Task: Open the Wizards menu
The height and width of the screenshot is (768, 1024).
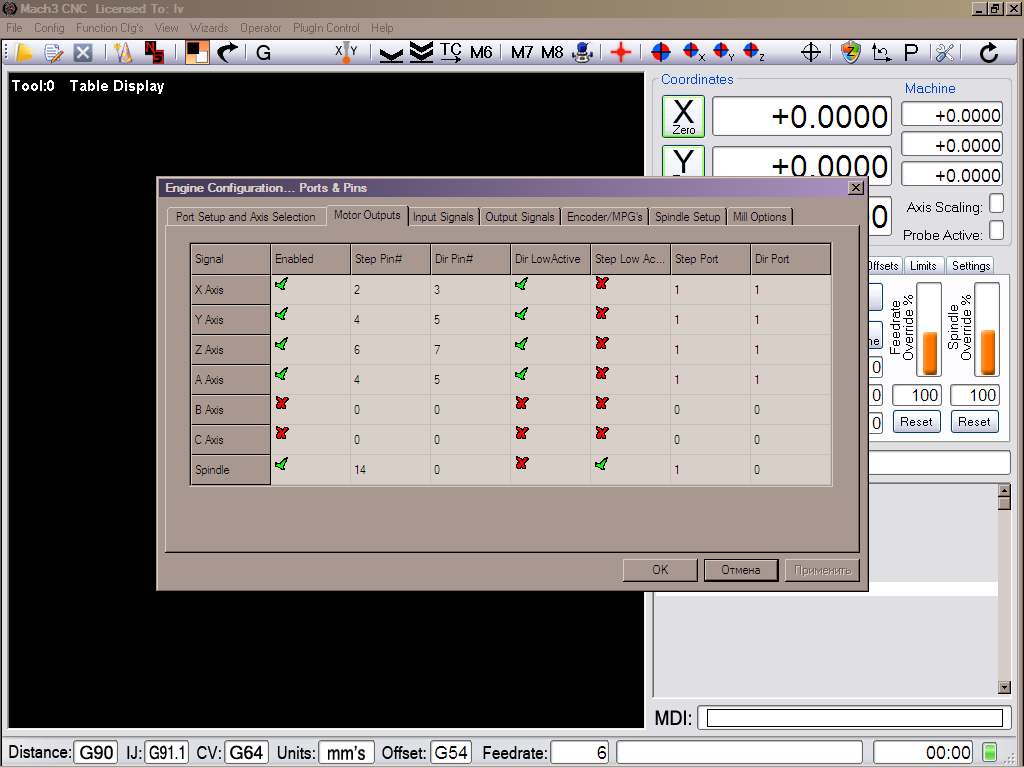Action: [209, 28]
